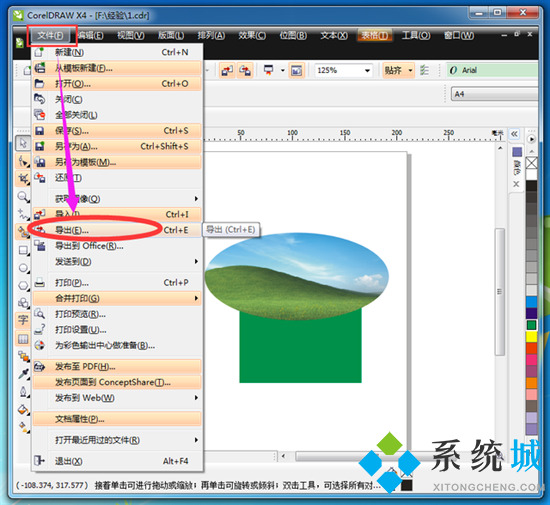Close the color docker with X
The height and width of the screenshot is (505, 550).
click(516, 184)
